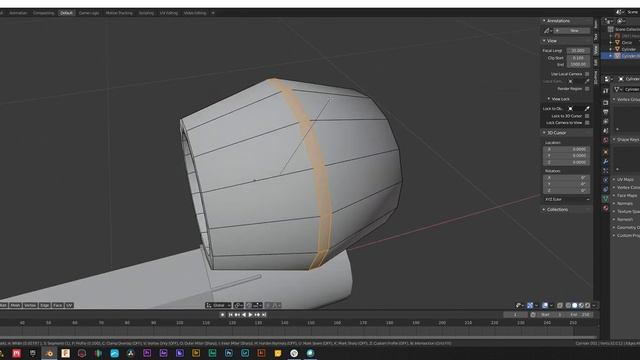
Task: Adjust 3D Cursor Location Z value
Action: (x=567, y=162)
